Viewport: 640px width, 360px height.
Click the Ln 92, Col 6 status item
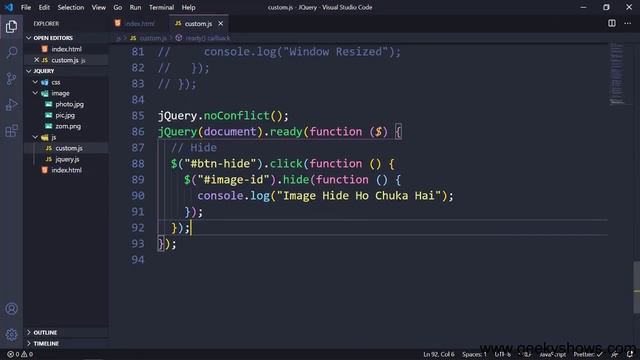point(438,354)
